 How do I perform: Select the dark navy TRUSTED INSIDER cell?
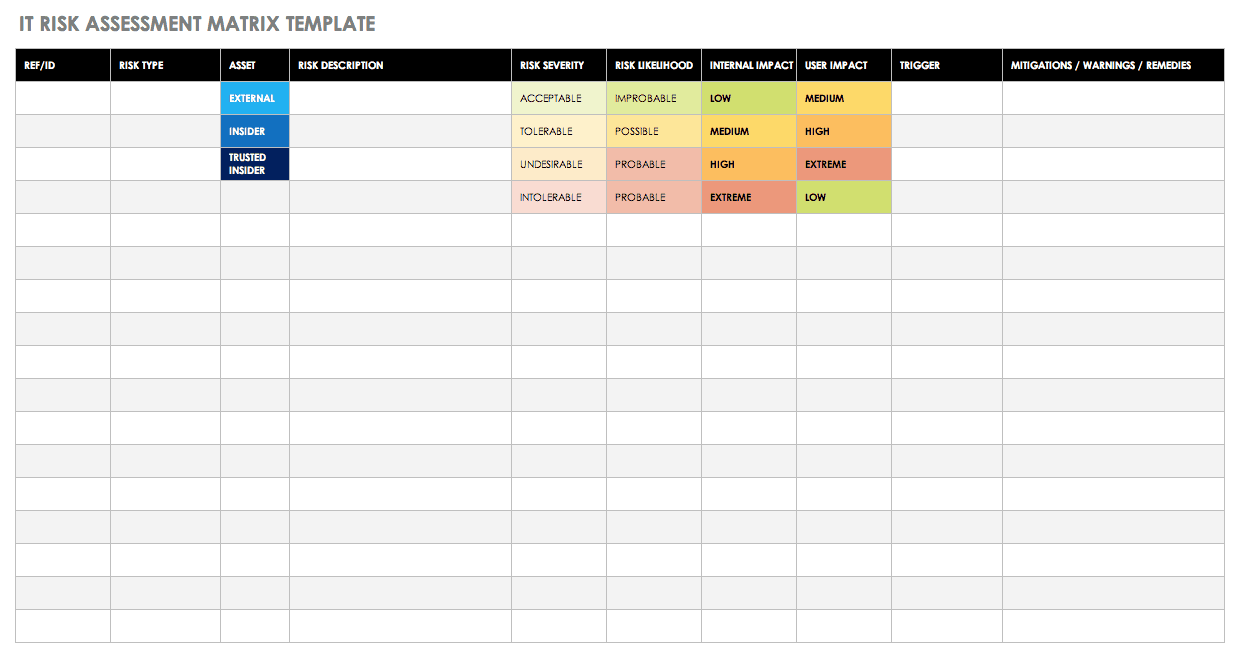click(255, 164)
